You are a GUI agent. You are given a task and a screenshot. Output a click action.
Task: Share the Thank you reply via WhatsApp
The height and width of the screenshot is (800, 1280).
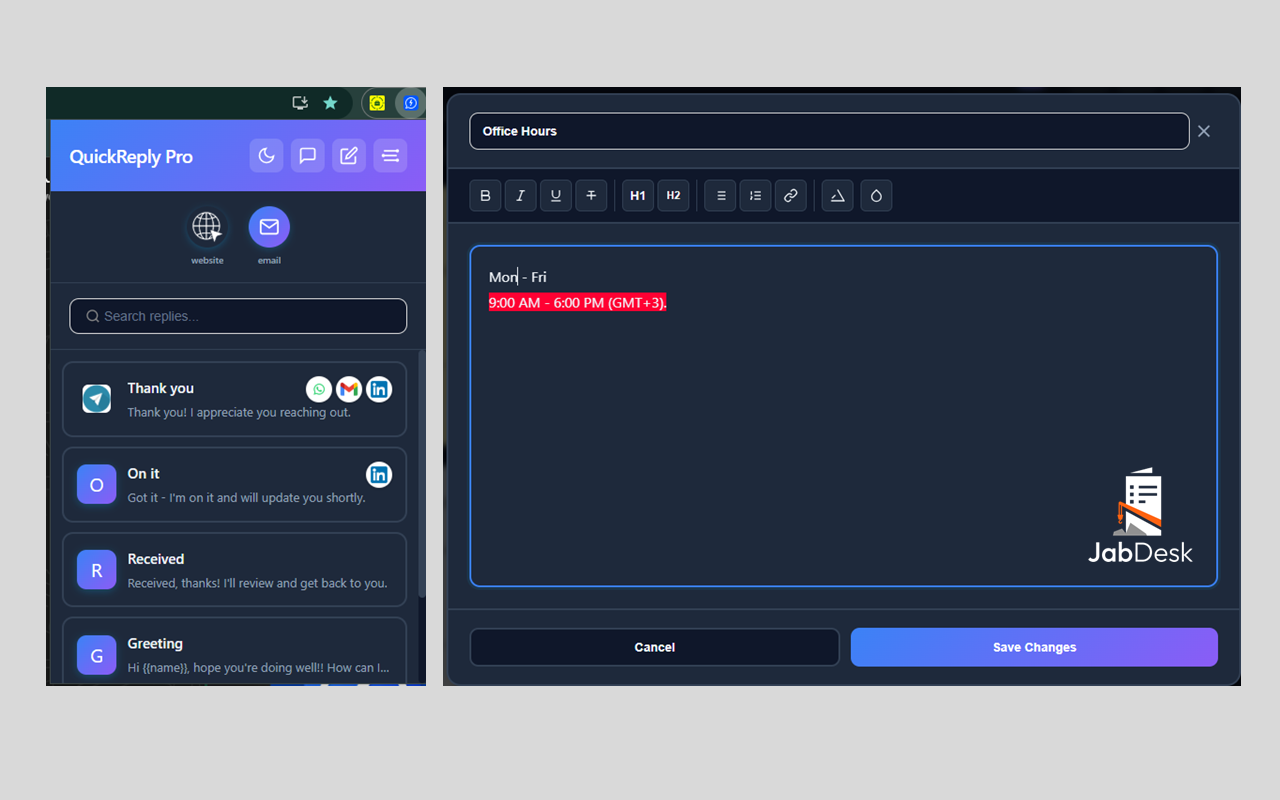pos(318,389)
